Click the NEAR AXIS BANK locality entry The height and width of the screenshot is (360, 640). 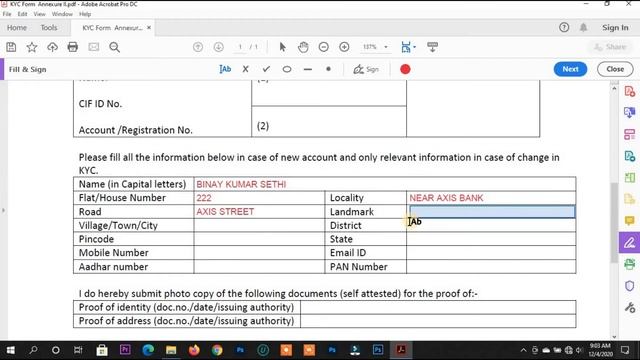(x=447, y=198)
